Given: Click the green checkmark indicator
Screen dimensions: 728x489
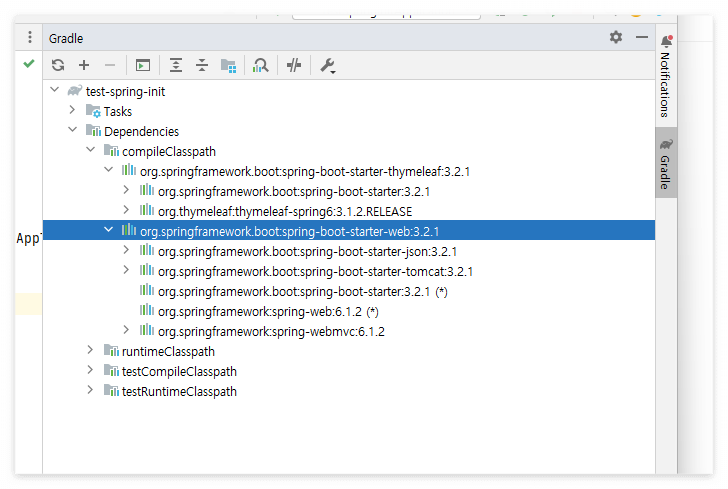Looking at the screenshot, I should click(29, 64).
